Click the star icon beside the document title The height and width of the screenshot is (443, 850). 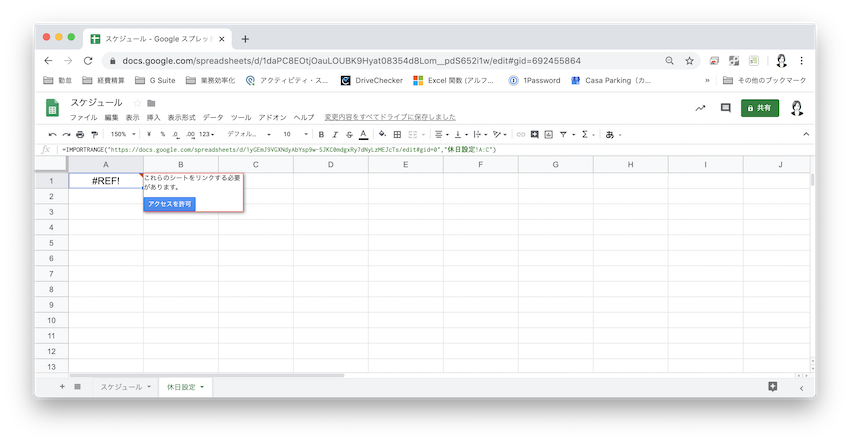(x=136, y=103)
